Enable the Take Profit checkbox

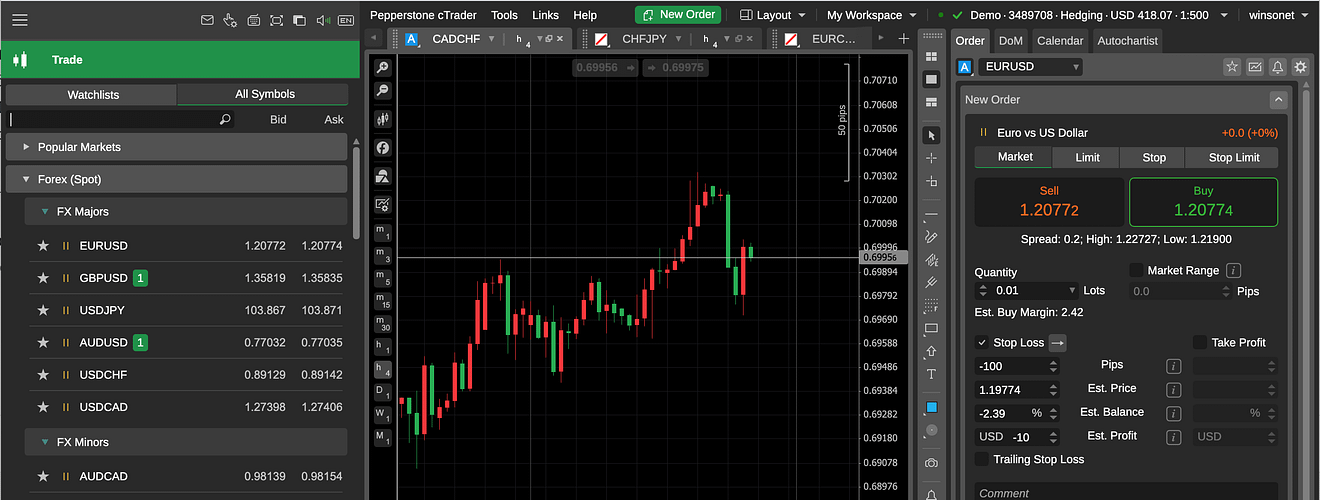click(x=1200, y=342)
